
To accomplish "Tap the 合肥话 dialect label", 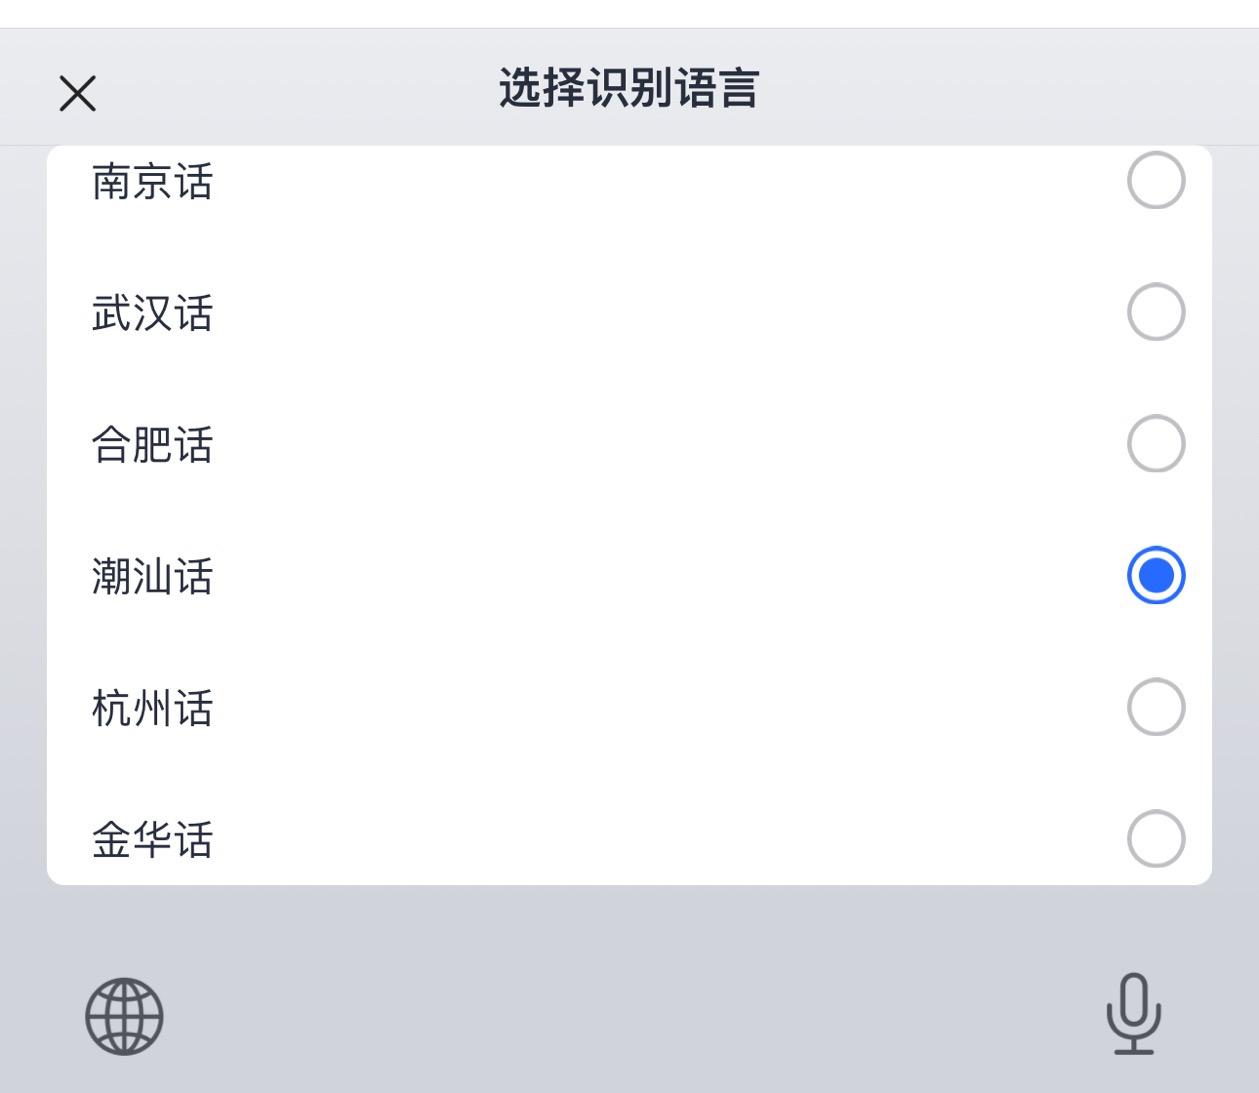I will pos(152,445).
